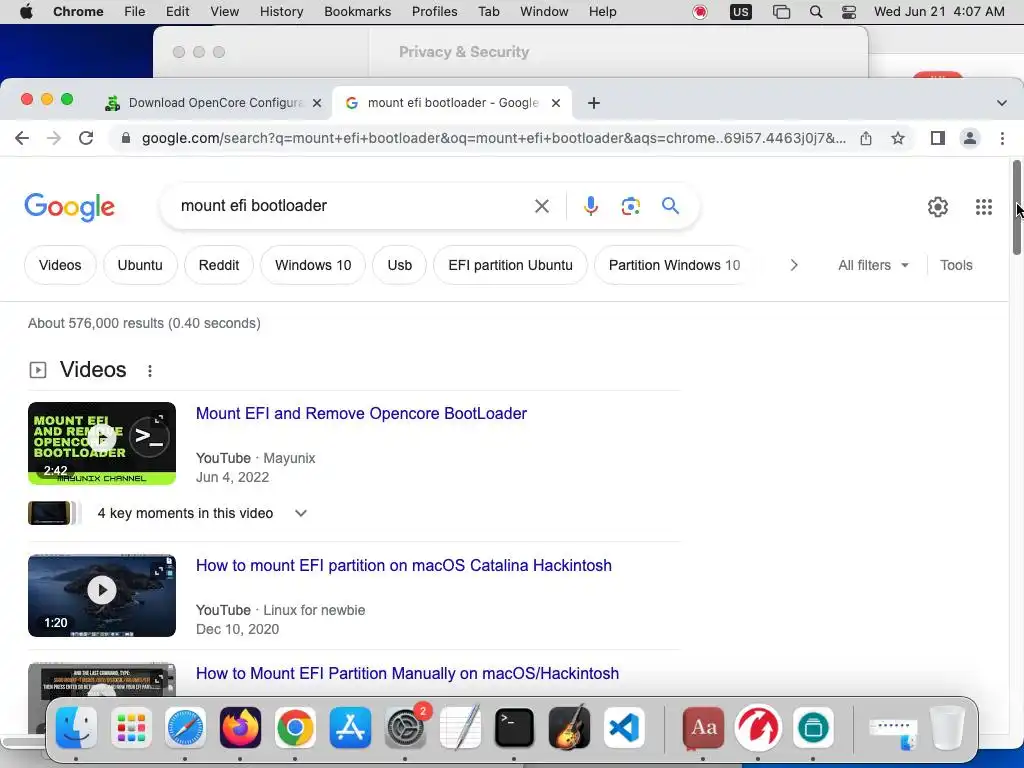Open How to Mount EFI Partition Manually link

(x=408, y=673)
